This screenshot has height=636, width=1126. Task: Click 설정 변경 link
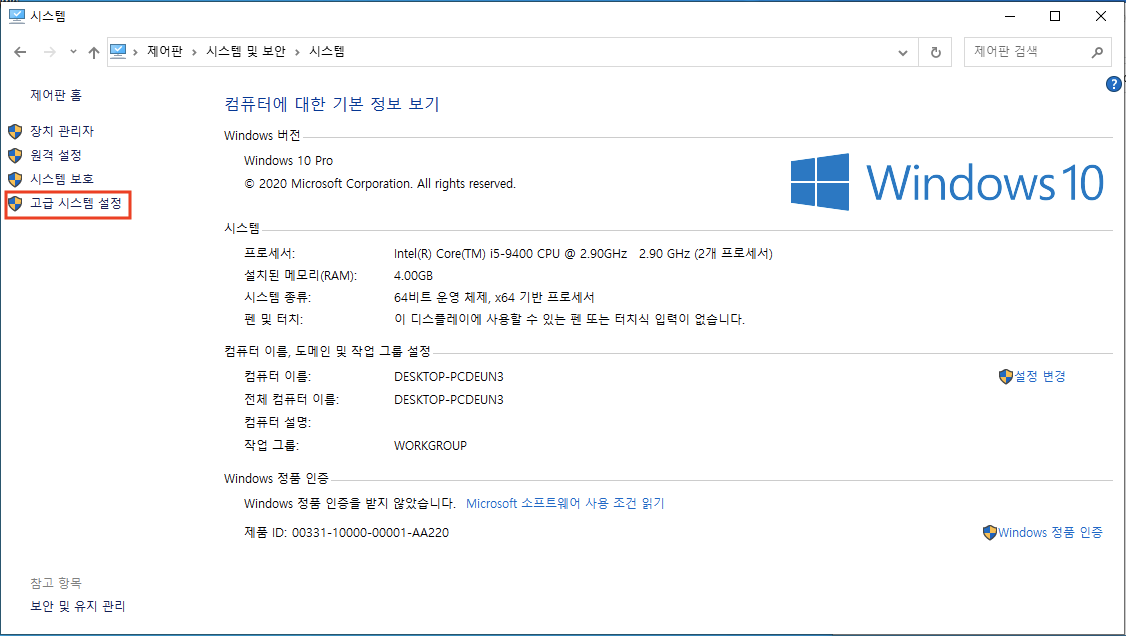tap(1039, 376)
